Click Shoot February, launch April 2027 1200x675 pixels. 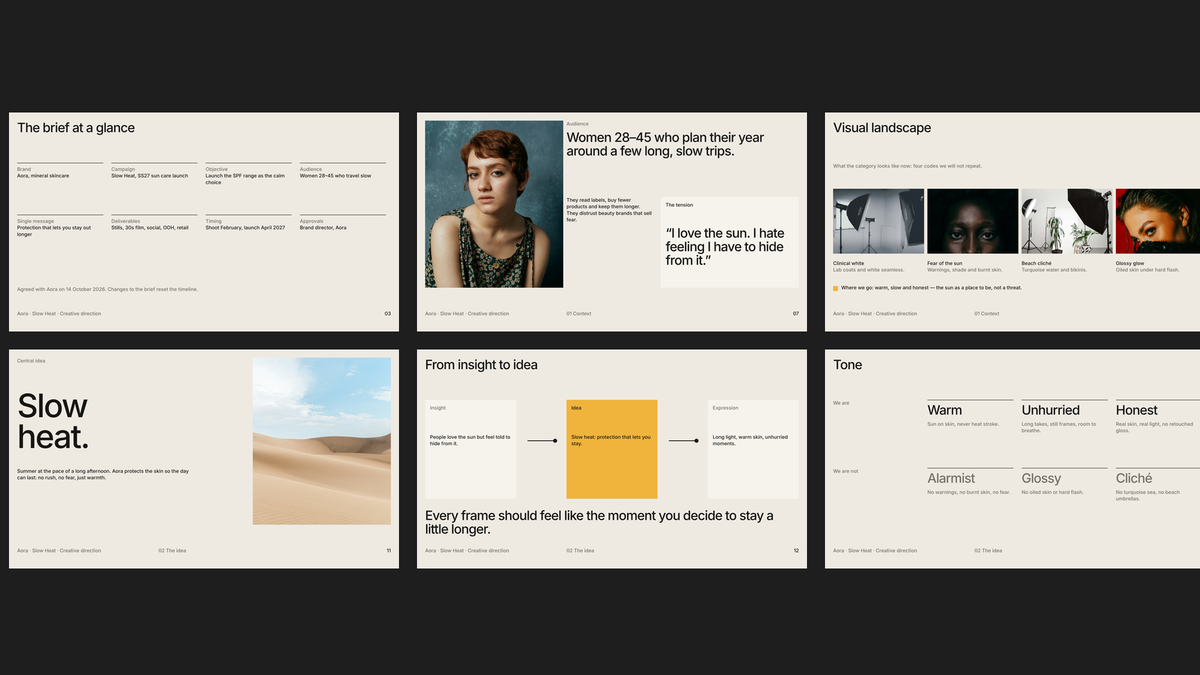point(245,228)
